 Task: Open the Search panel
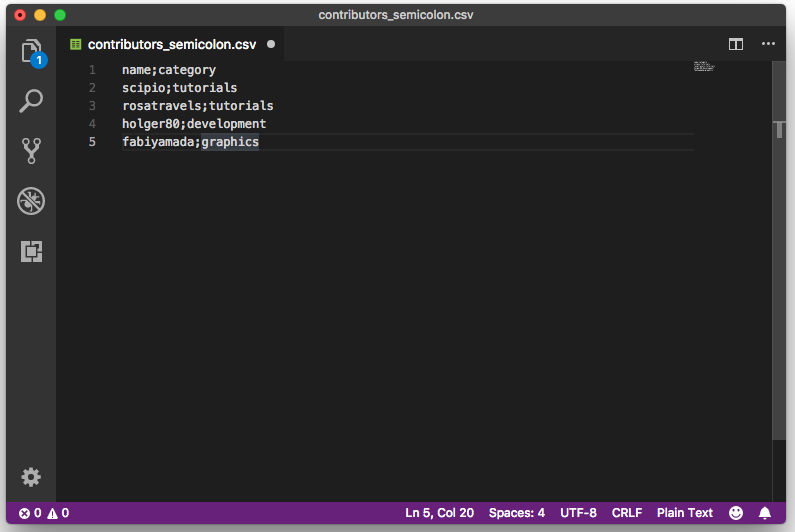31,101
